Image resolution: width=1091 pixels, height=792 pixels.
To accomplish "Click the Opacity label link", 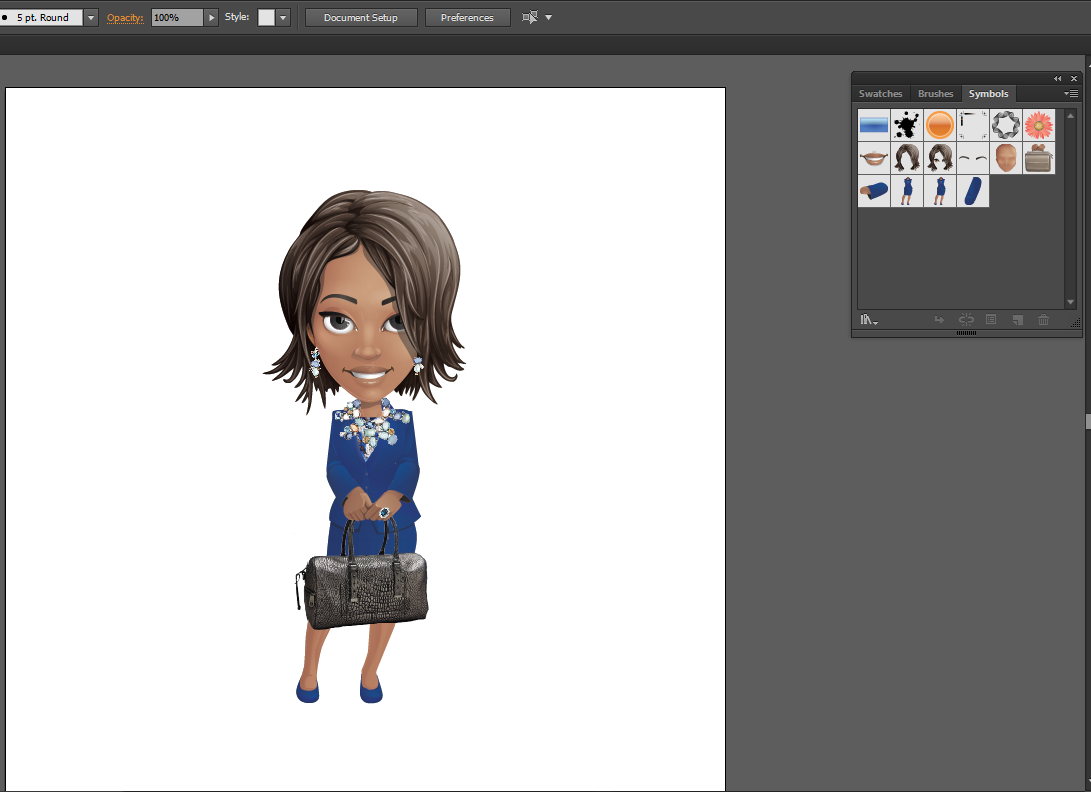I will (x=125, y=18).
